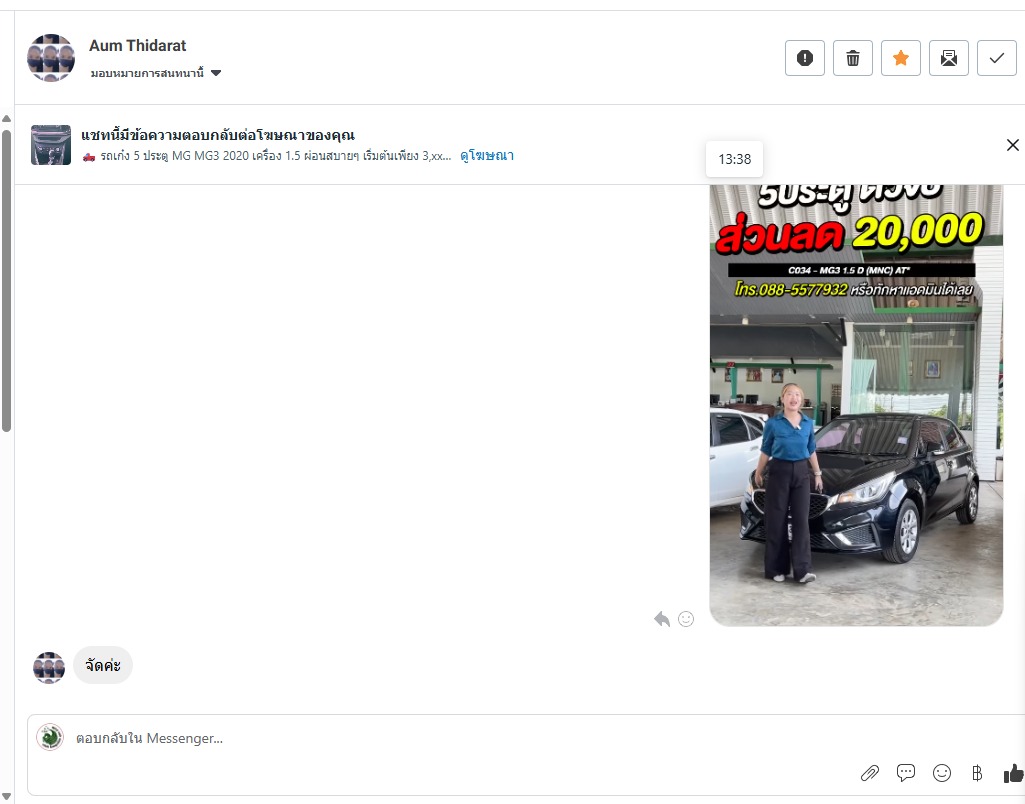Image resolution: width=1025 pixels, height=804 pixels.
Task: Mark conversation as spam with exclamation icon
Action: point(805,58)
